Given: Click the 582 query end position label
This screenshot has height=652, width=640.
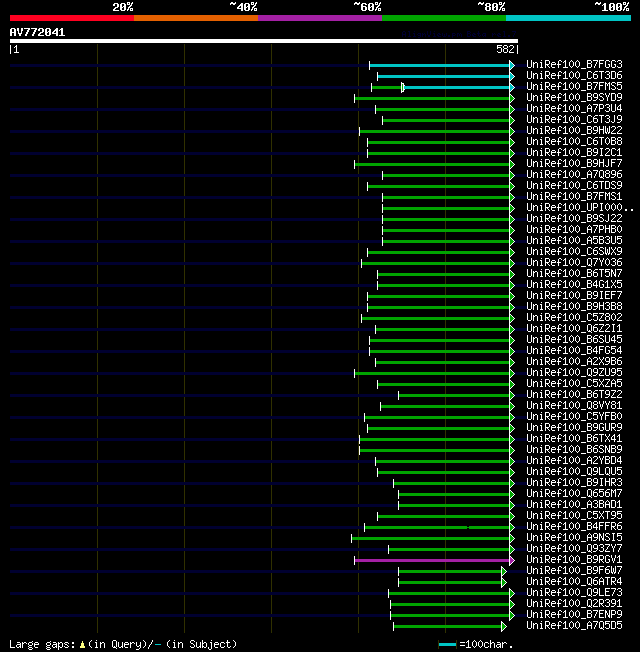Looking at the screenshot, I should click(505, 49).
